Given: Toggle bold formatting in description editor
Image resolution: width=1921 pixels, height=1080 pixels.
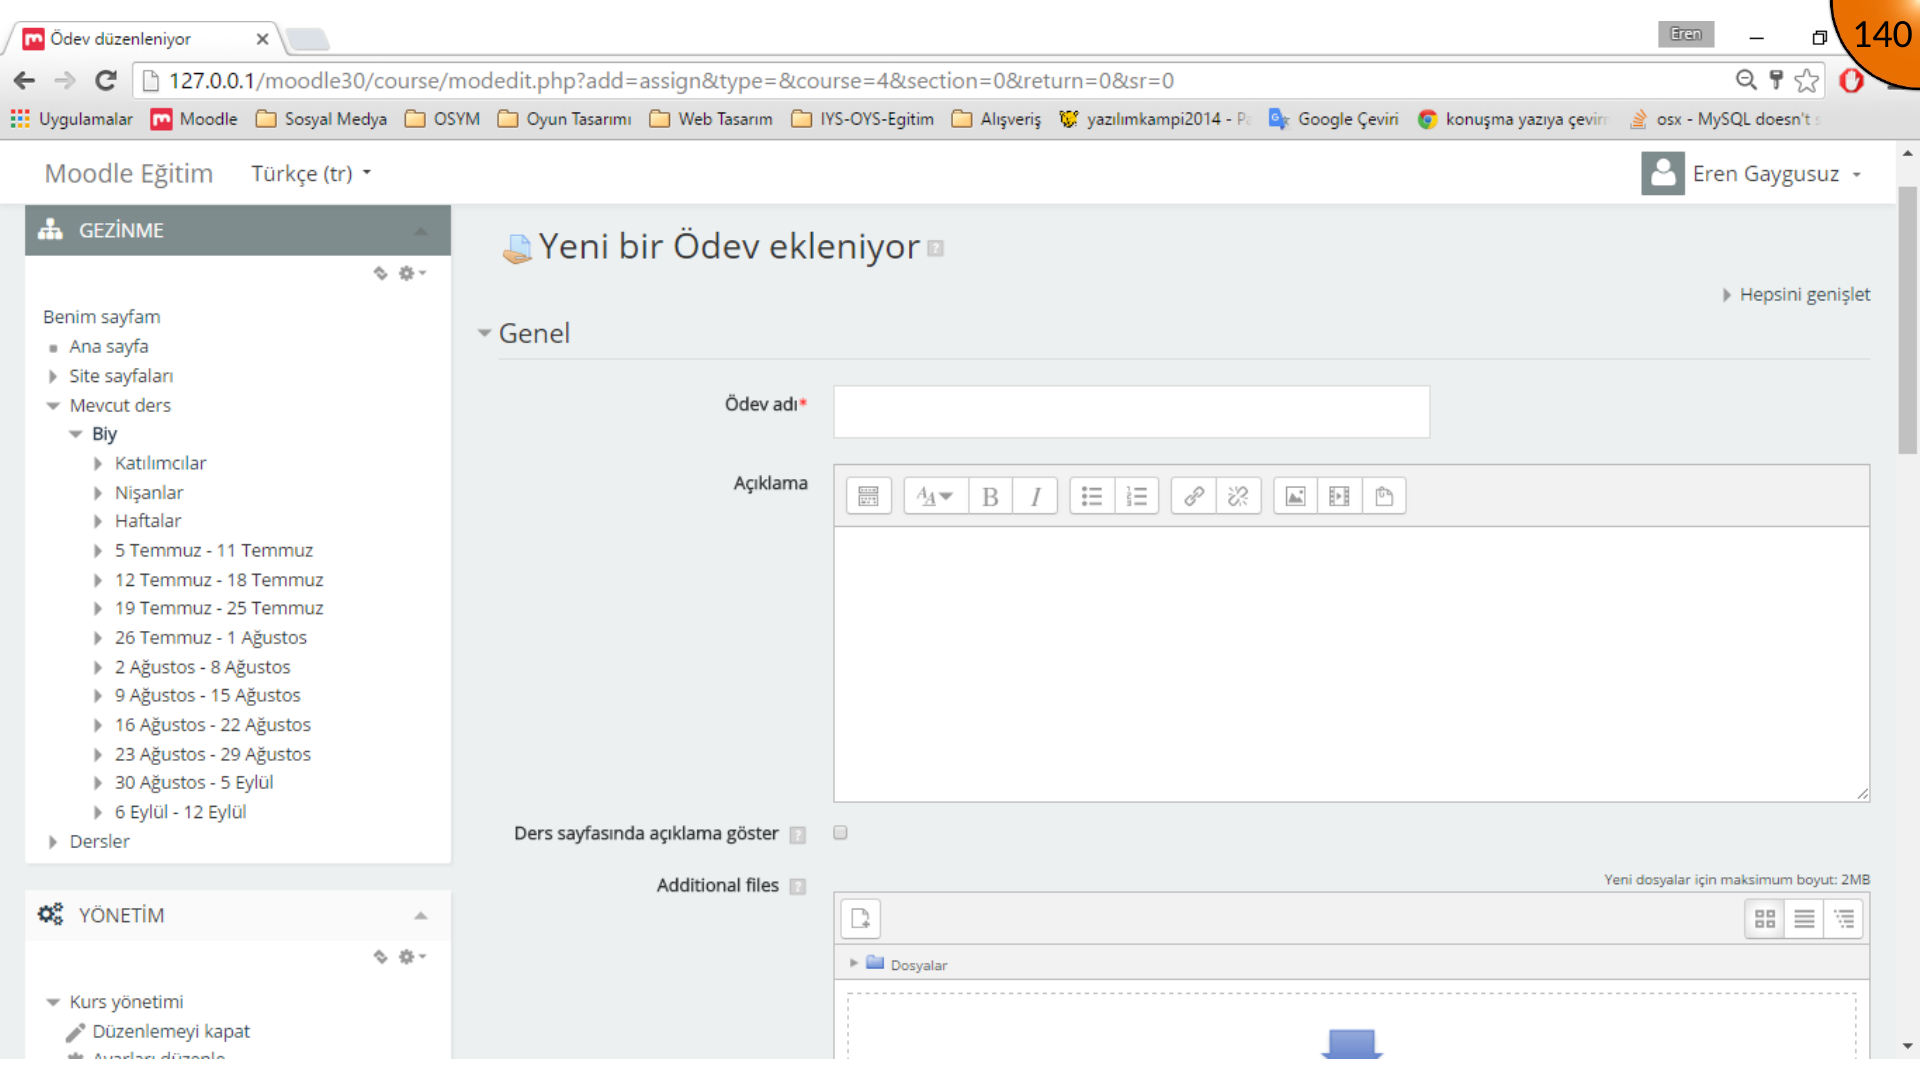Looking at the screenshot, I should point(990,496).
